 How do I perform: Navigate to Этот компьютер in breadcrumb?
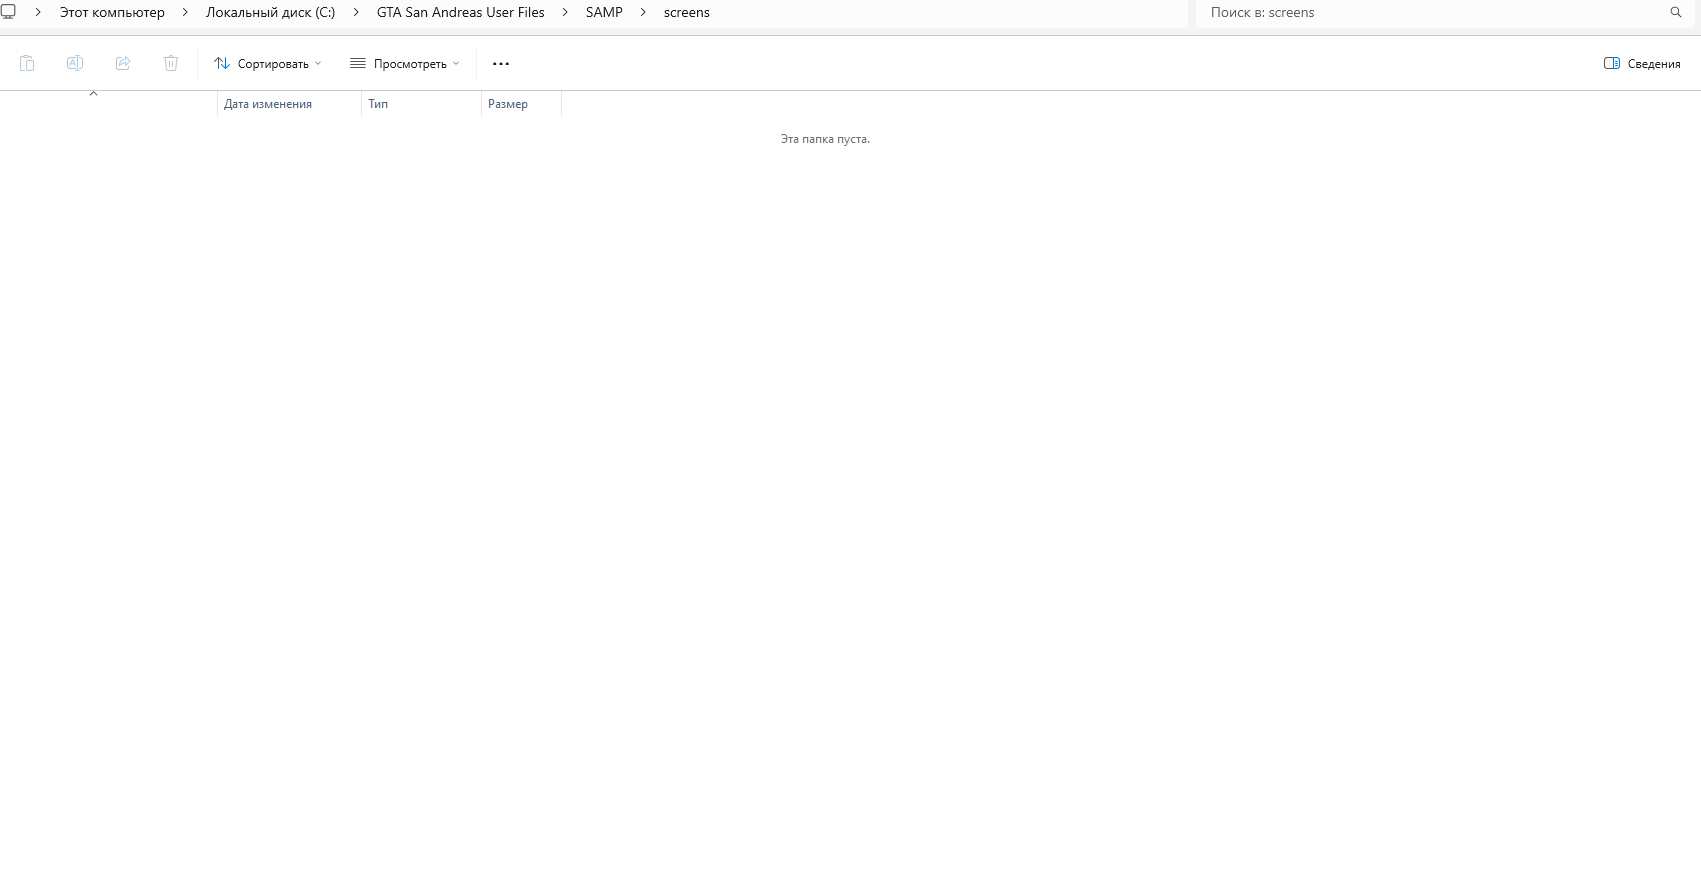click(x=112, y=12)
